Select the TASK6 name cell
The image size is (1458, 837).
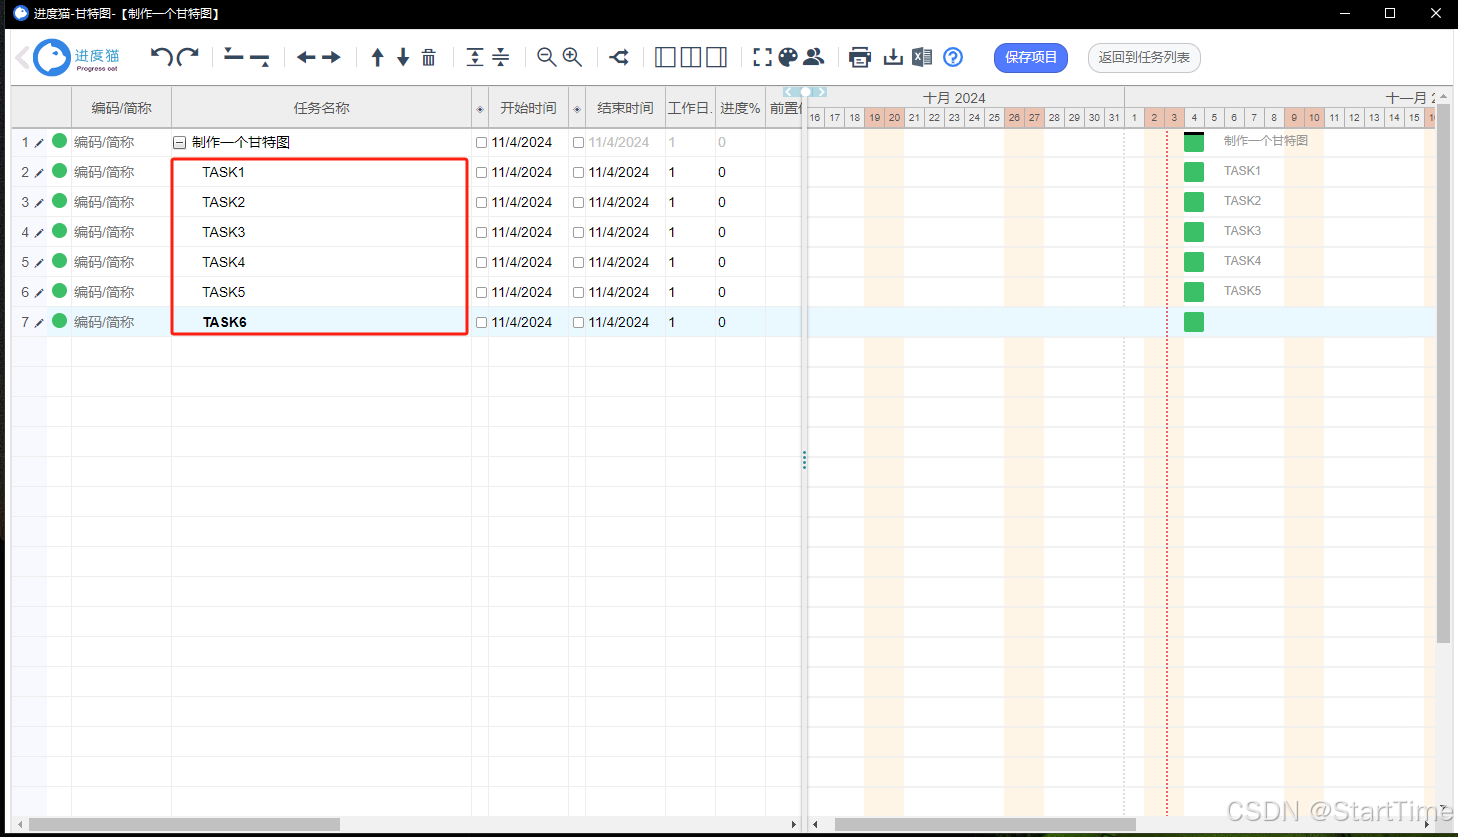[321, 322]
